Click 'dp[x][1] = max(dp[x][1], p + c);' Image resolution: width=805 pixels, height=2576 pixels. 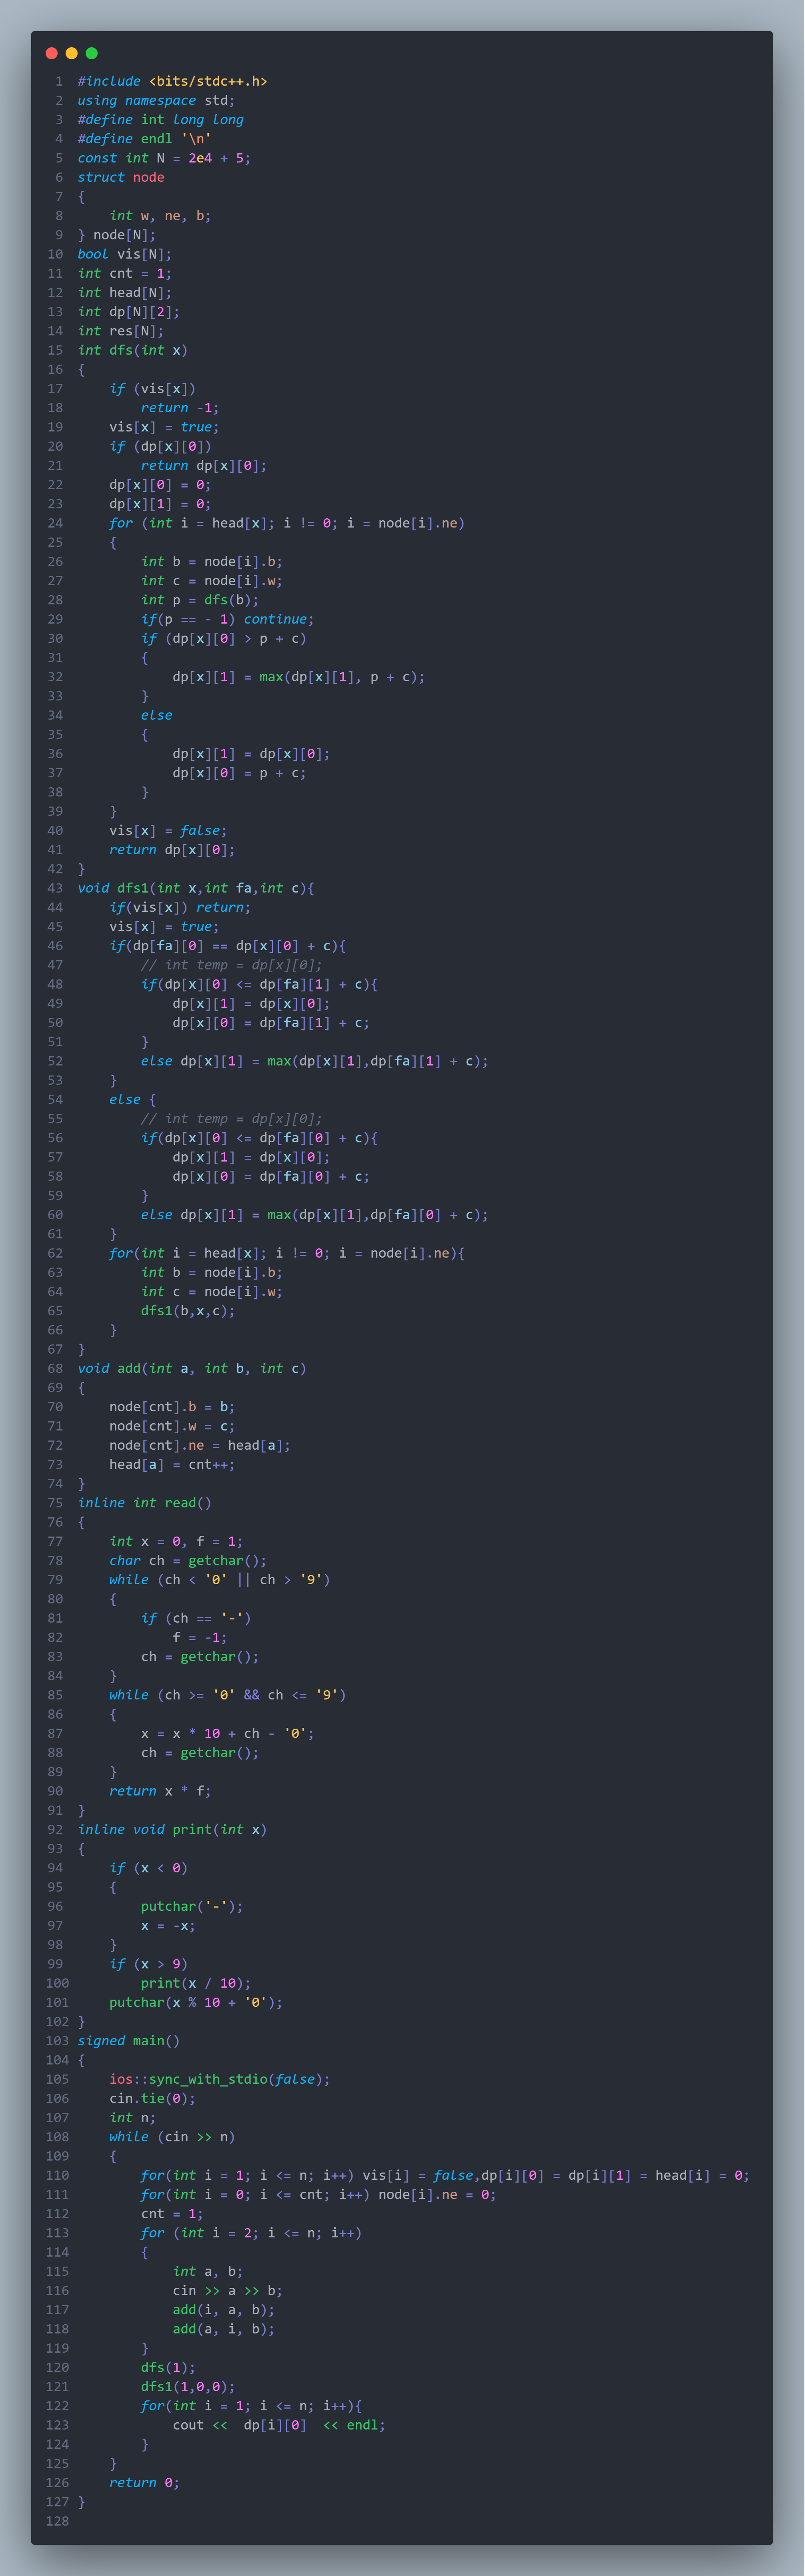(x=298, y=677)
